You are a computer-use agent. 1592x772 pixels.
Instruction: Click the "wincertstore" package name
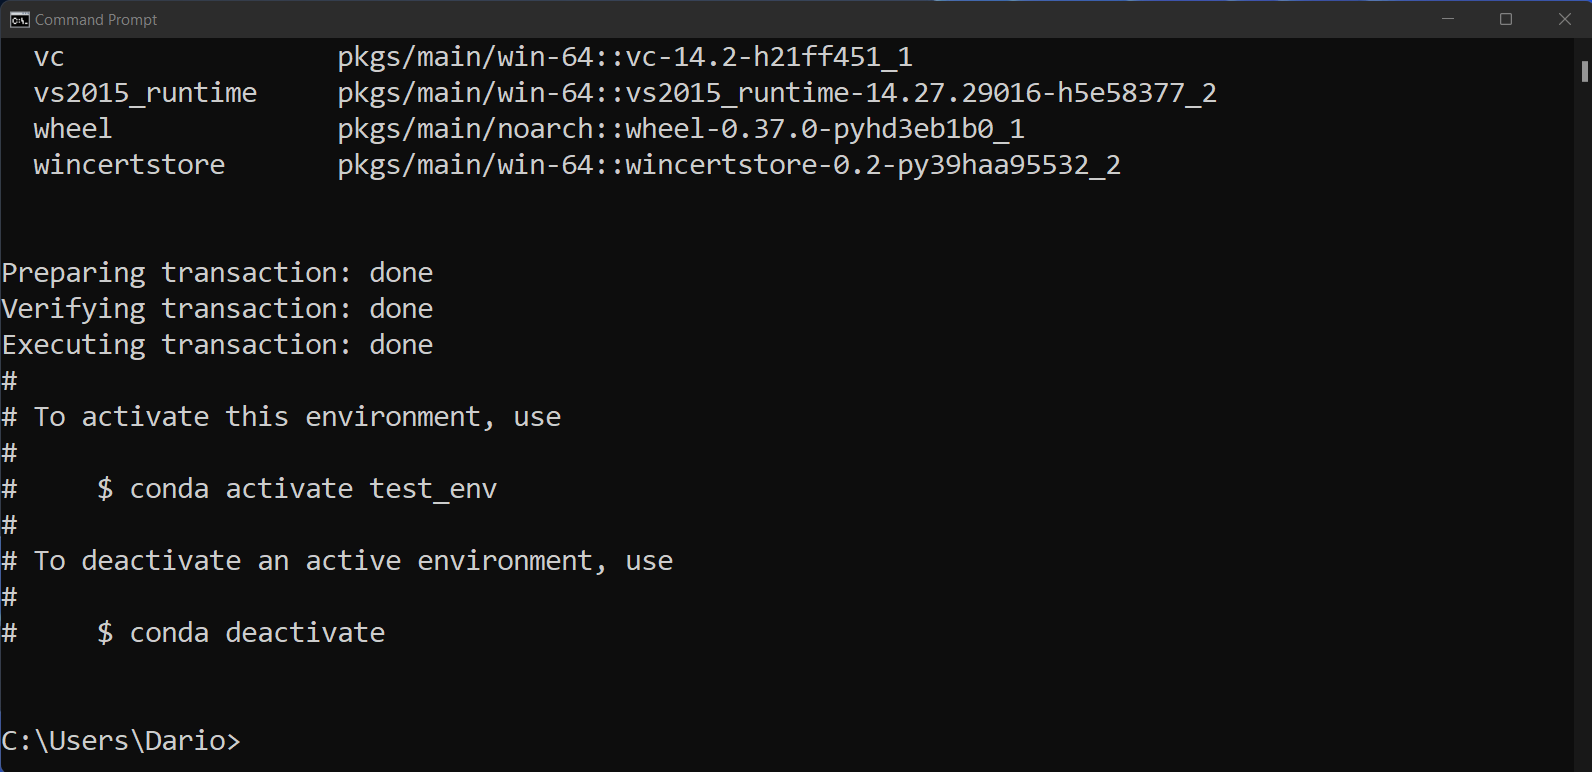pos(129,165)
